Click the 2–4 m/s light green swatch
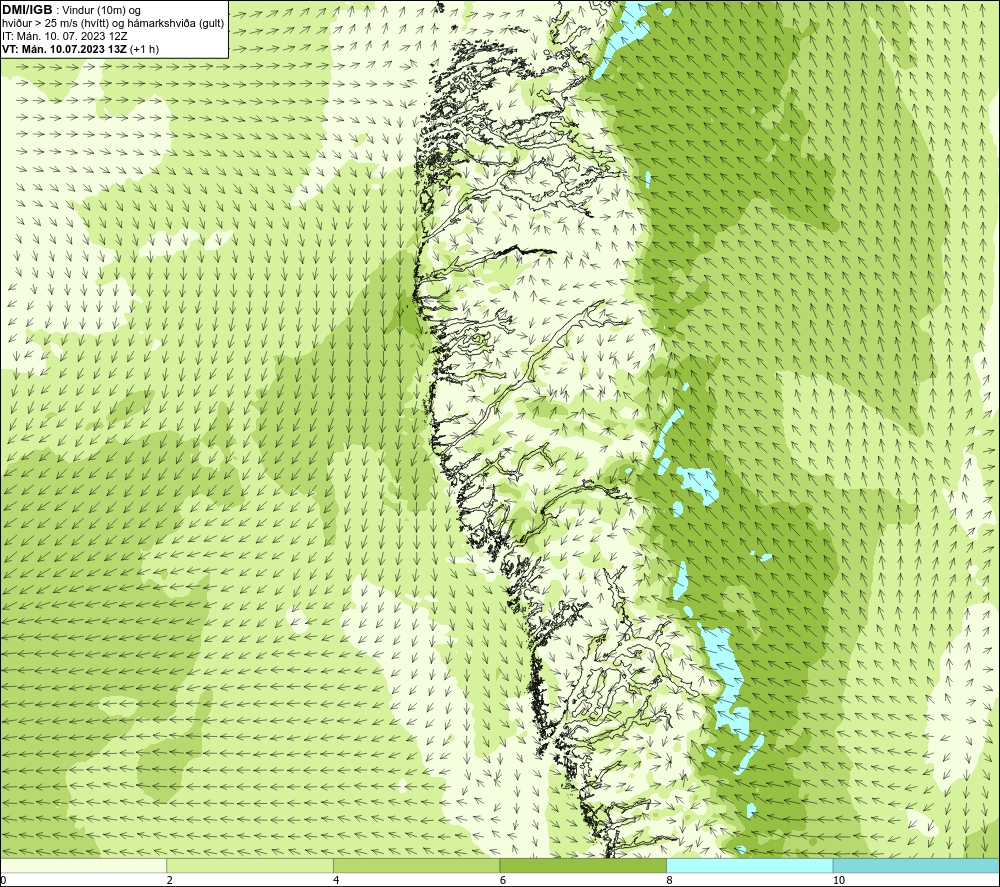1000x887 pixels. [250, 866]
